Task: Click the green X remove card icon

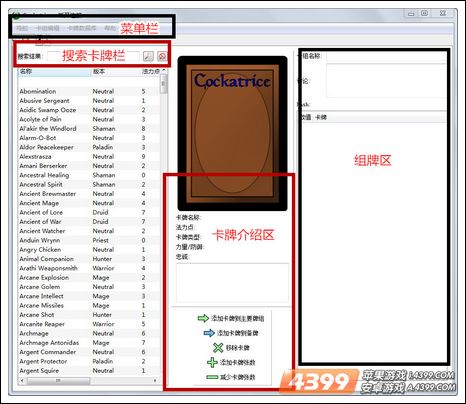Action: [218, 348]
